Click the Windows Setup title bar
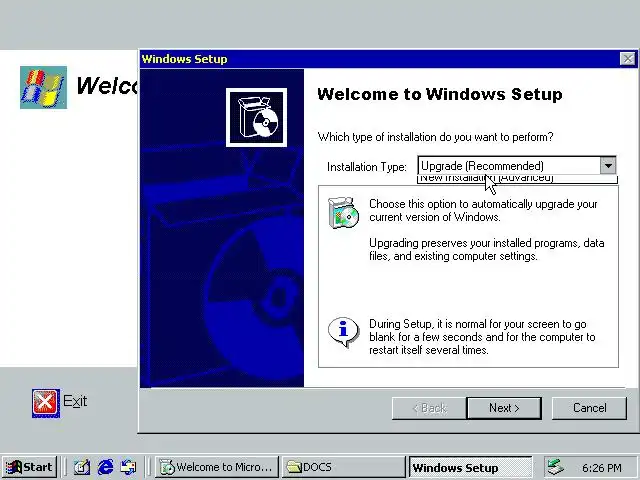Screen dimensions: 640x480 click(x=380, y=59)
